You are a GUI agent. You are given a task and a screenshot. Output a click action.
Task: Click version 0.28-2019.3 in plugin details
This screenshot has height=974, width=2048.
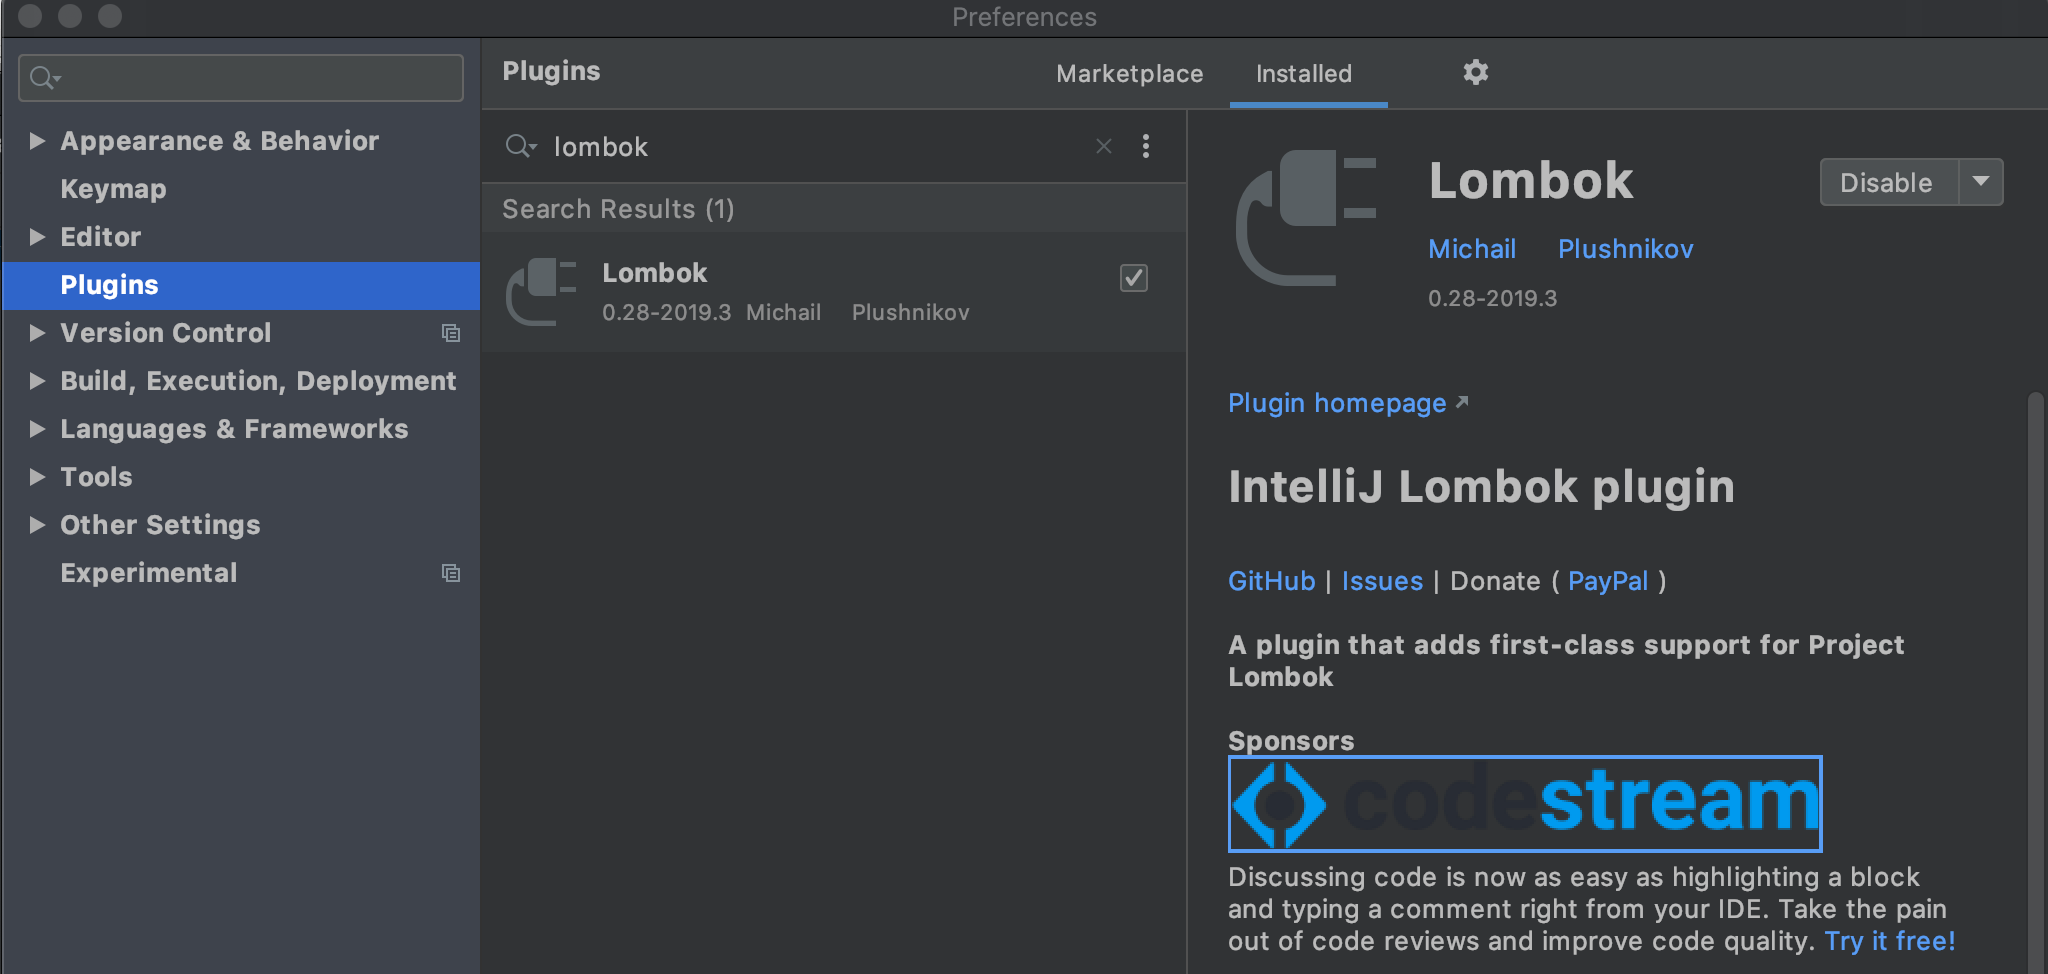pyautogui.click(x=1492, y=298)
